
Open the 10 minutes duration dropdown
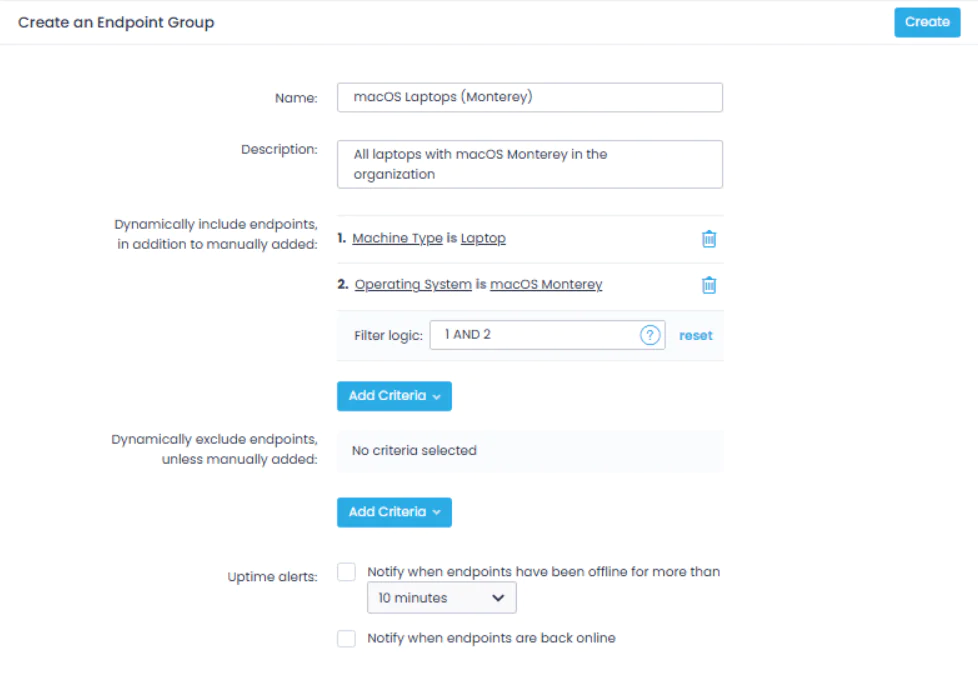click(x=441, y=597)
